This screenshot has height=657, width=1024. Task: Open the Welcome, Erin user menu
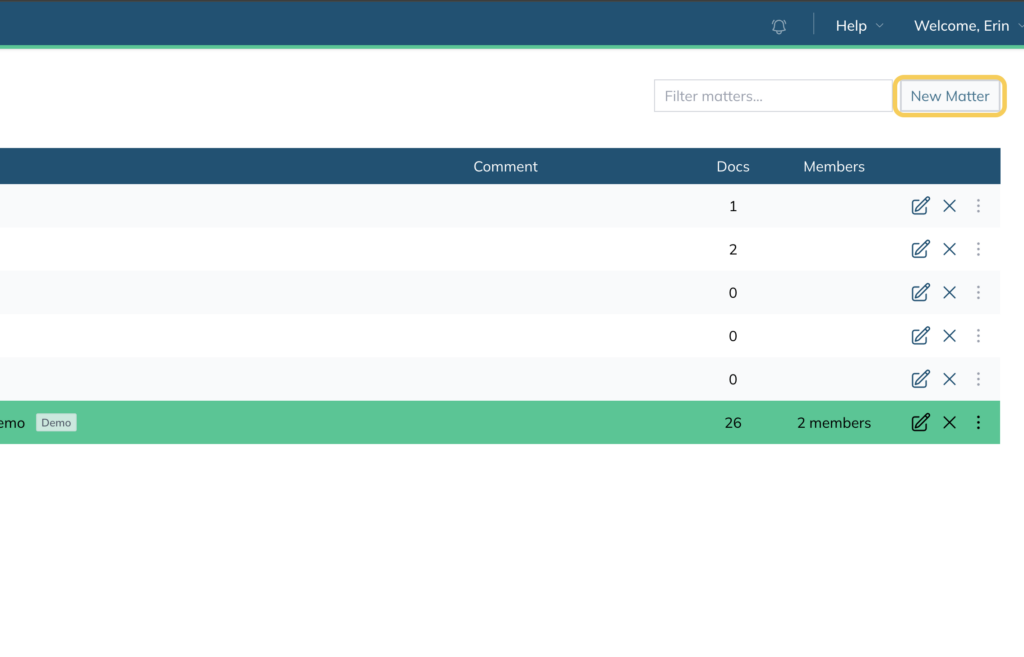coord(968,25)
